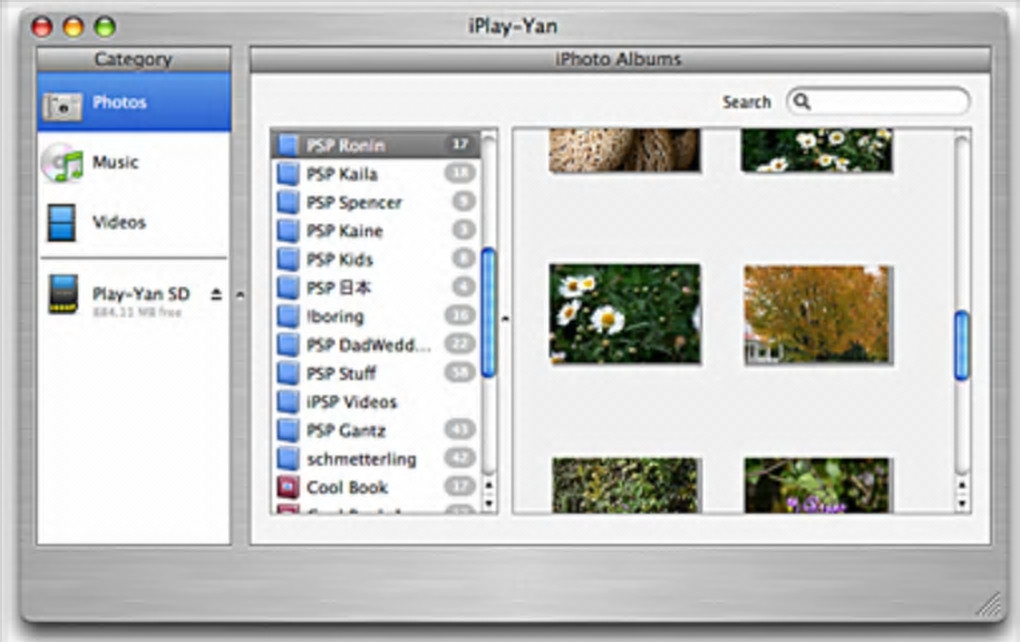Click the magnifier icon in search field
The width and height of the screenshot is (1020, 642).
[x=802, y=102]
